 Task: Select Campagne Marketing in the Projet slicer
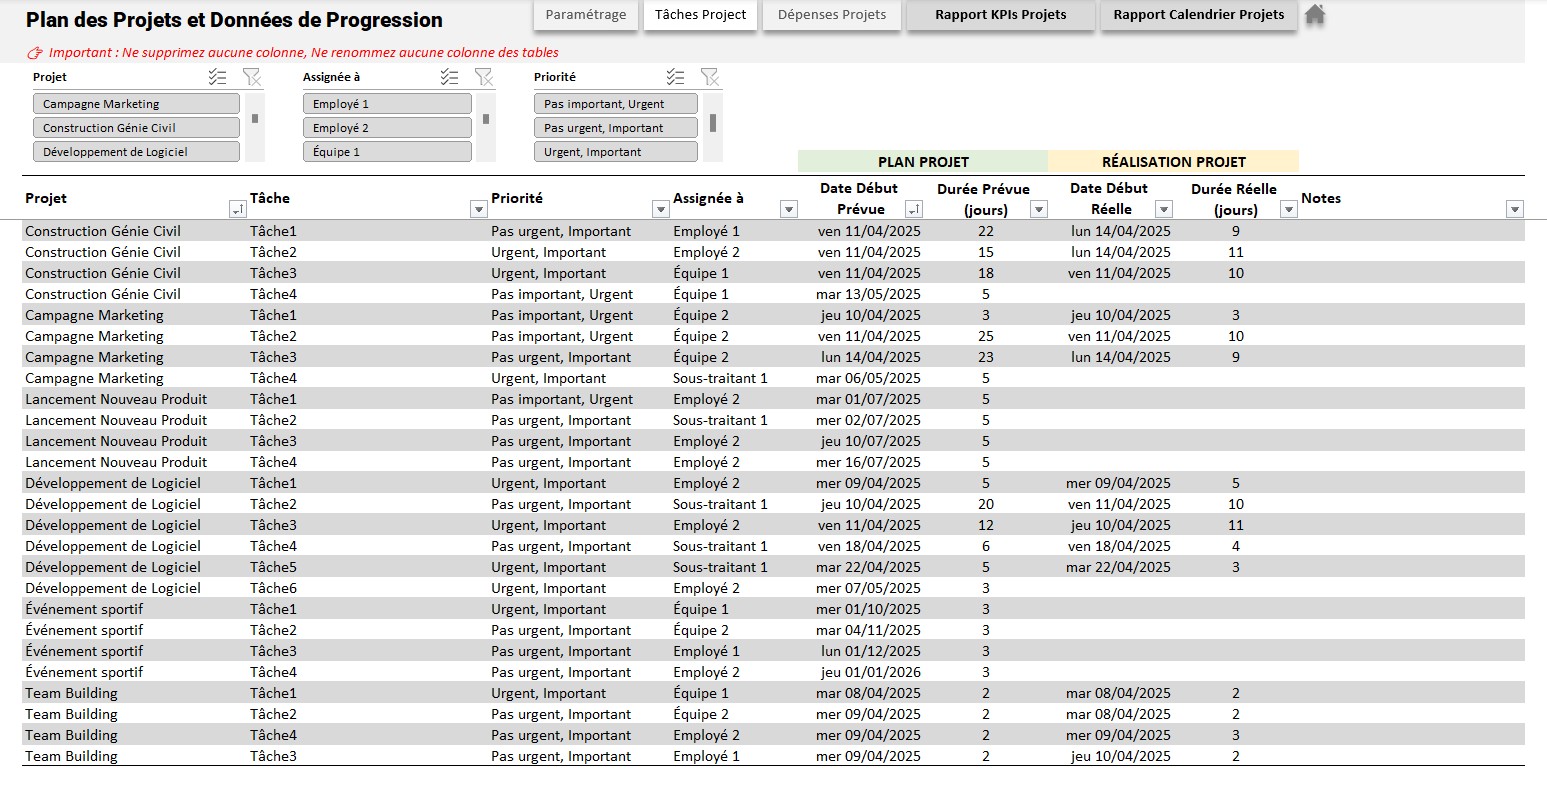[136, 104]
